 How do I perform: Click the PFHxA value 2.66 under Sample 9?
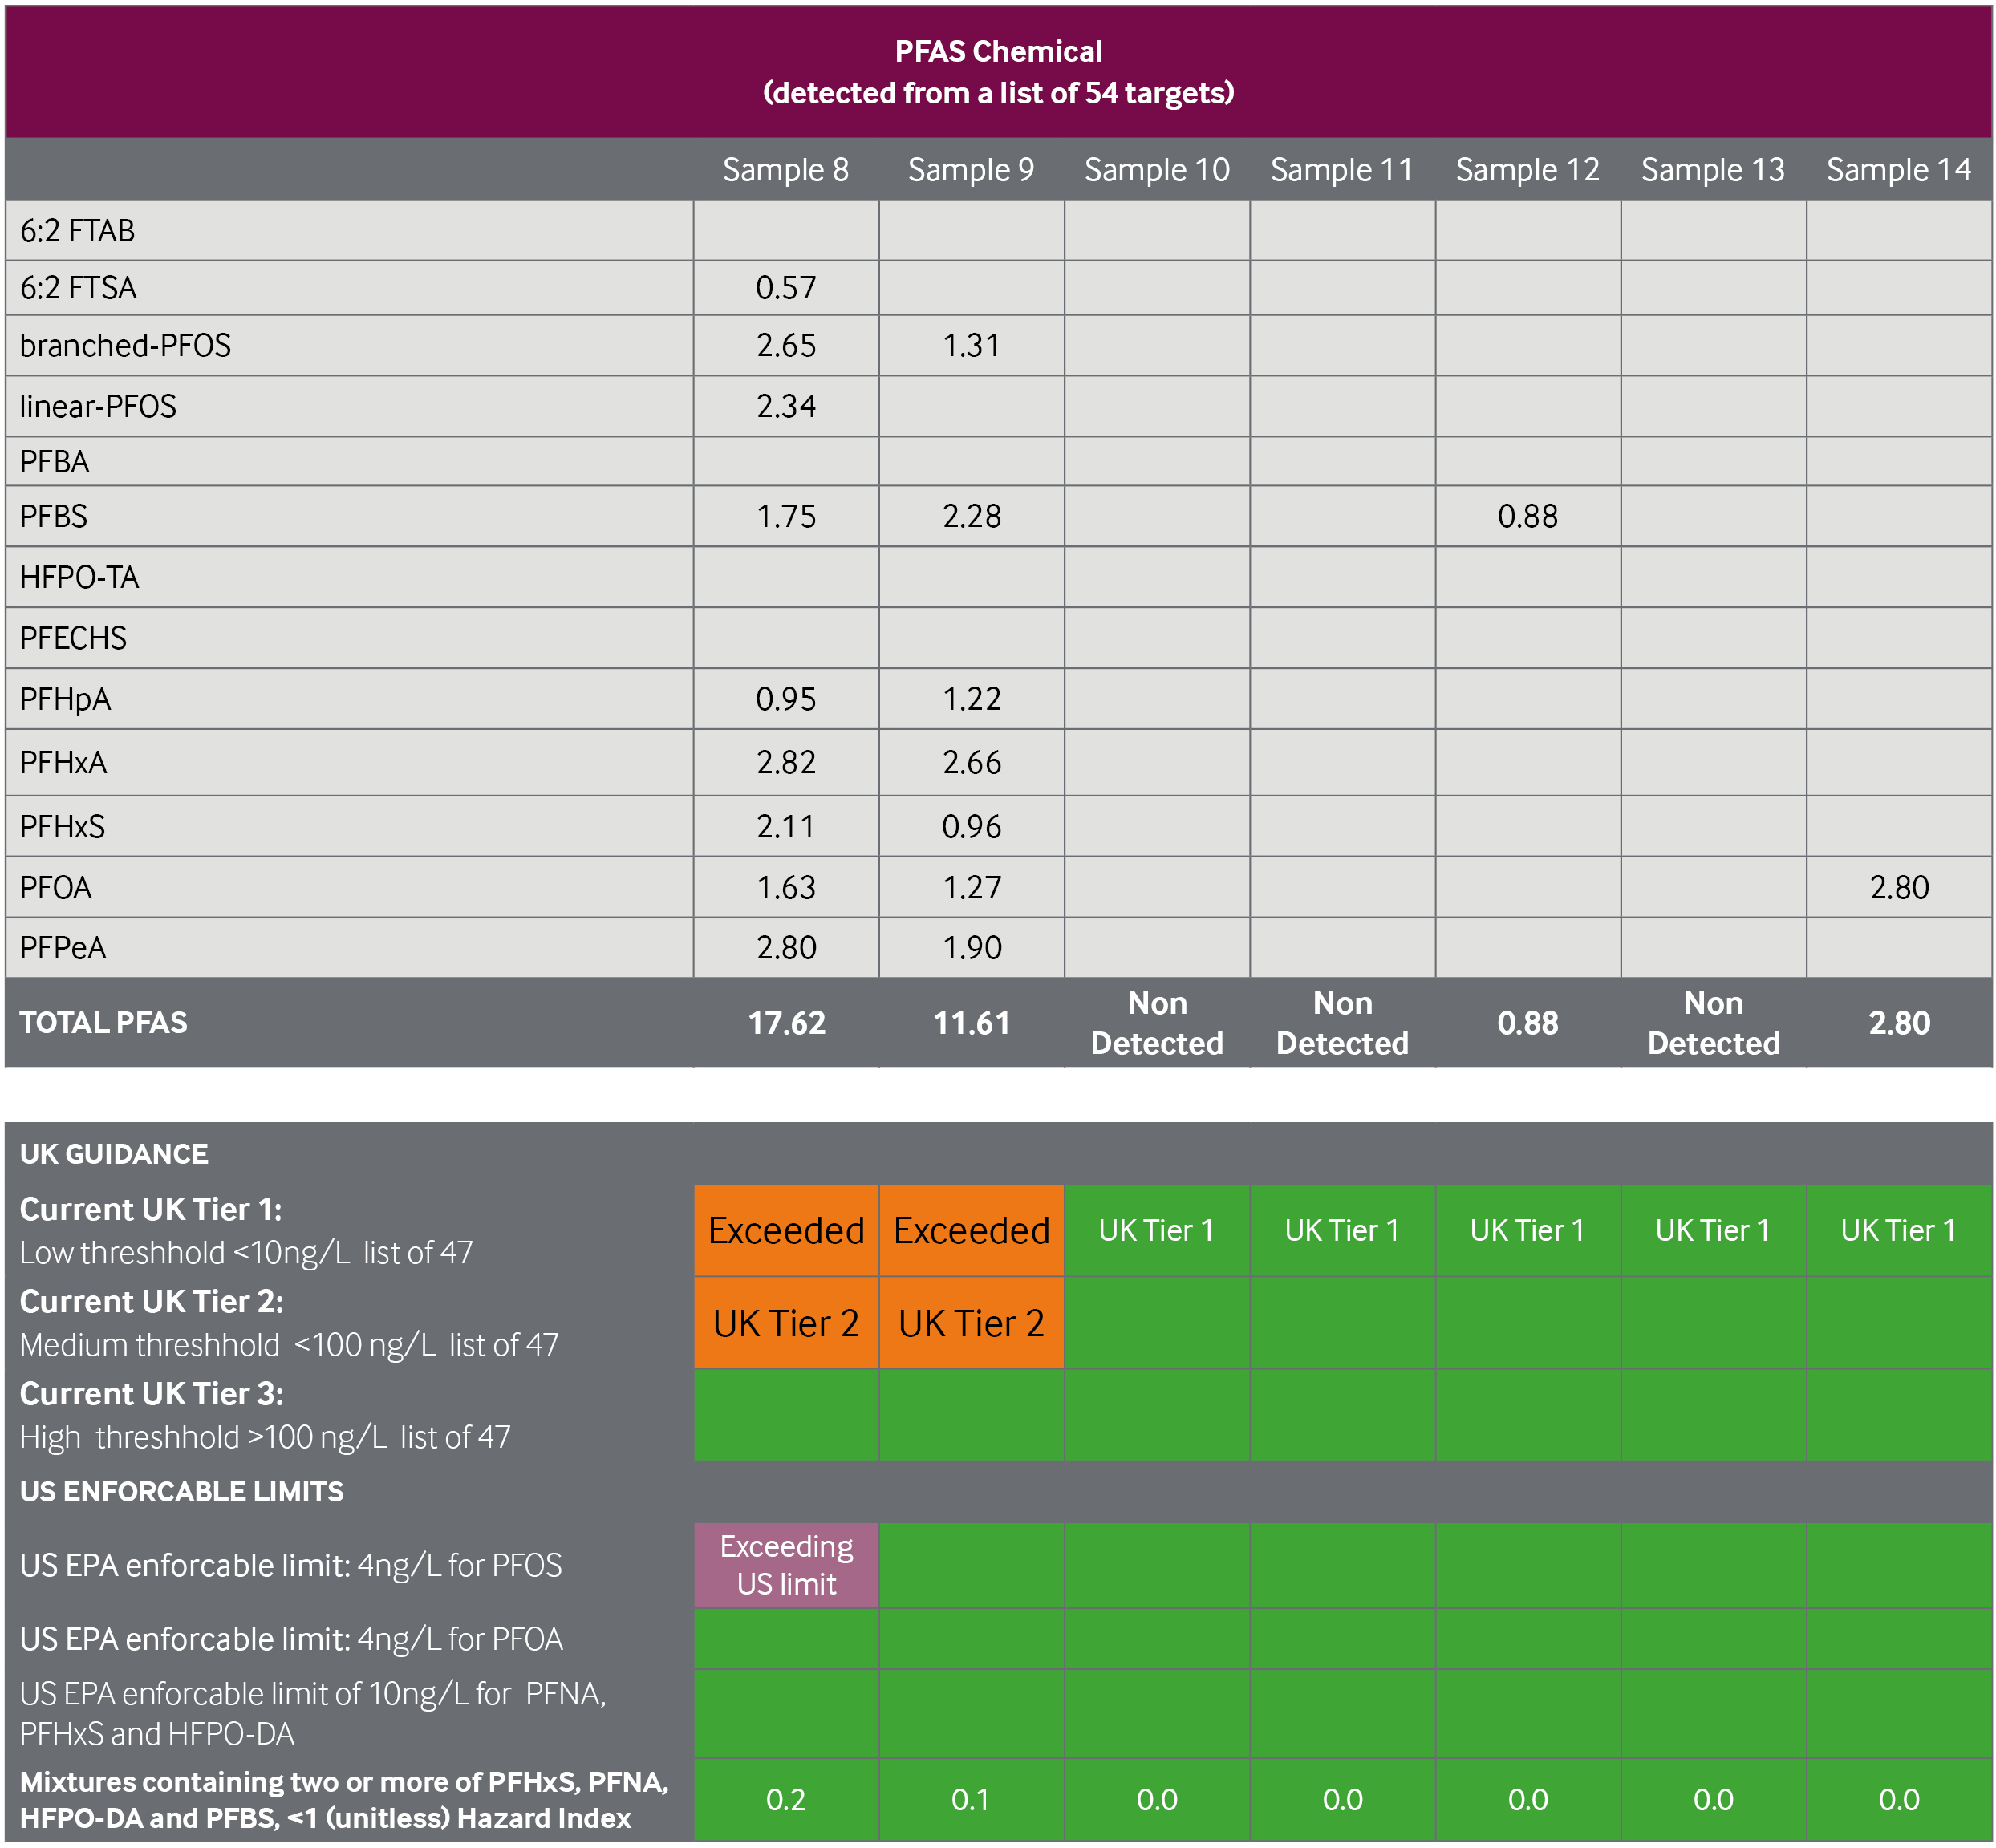[x=971, y=762]
